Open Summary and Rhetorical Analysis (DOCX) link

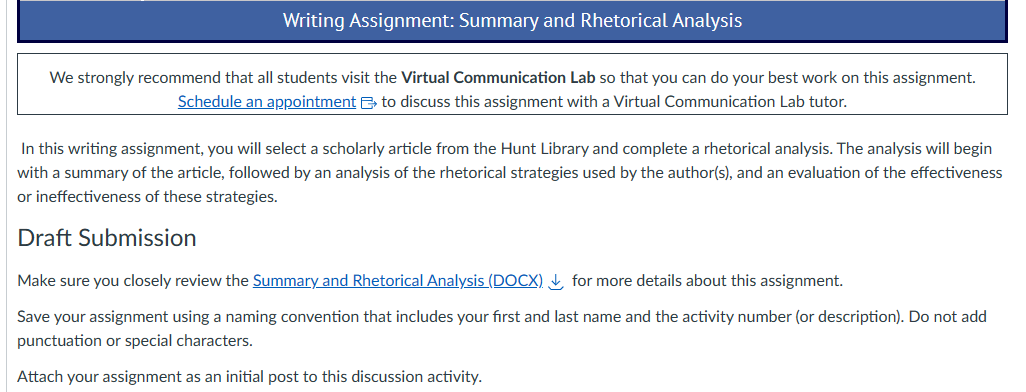pos(398,281)
